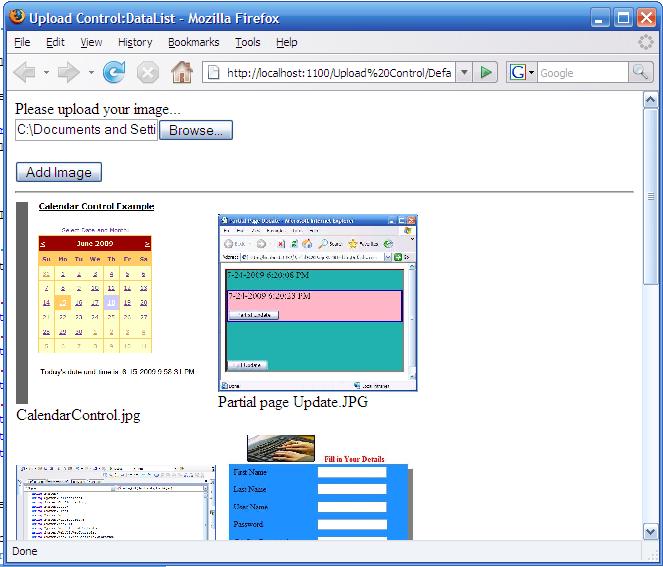The width and height of the screenshot is (663, 567).
Task: Click the search magnifier icon
Action: (640, 73)
